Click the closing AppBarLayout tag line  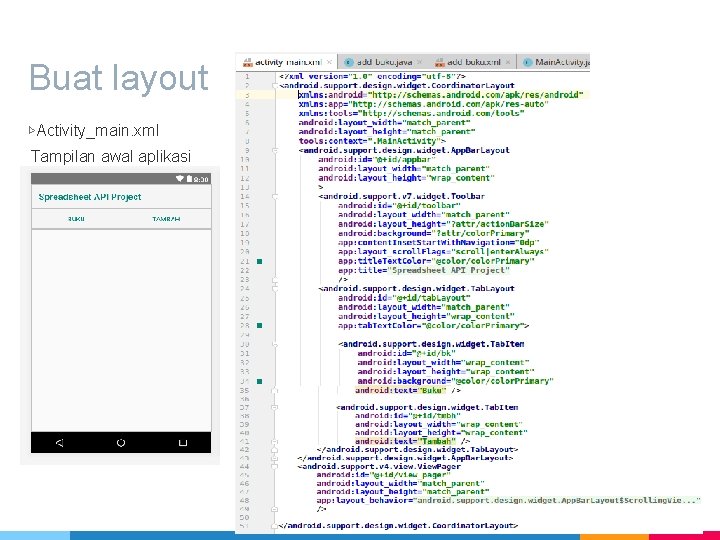point(405,458)
